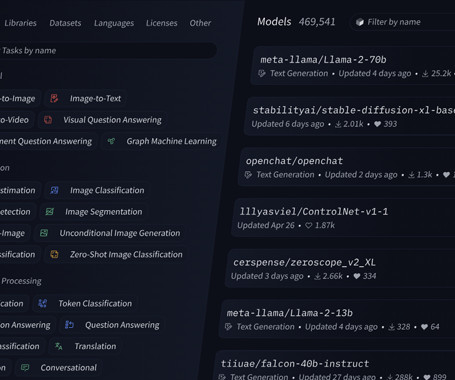Click the Filter by name model search box

click(x=403, y=22)
